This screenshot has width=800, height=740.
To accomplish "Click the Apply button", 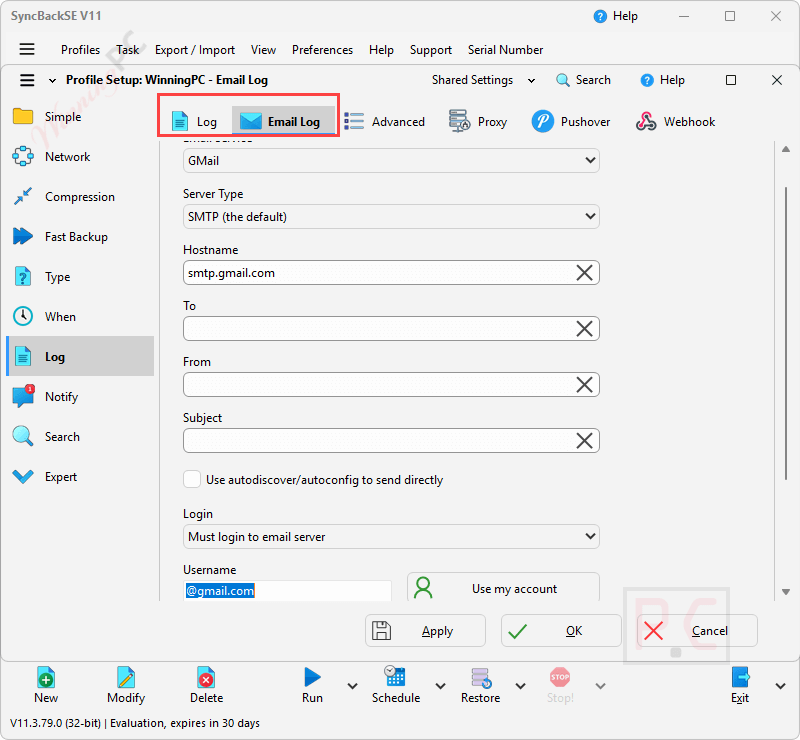I will [x=426, y=631].
